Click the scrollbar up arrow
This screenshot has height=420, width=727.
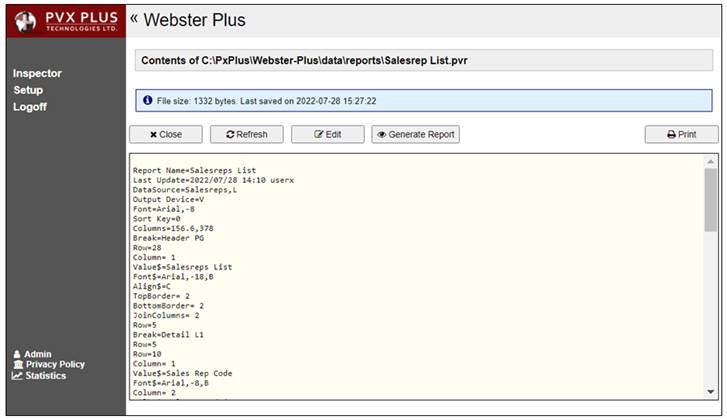click(x=711, y=161)
